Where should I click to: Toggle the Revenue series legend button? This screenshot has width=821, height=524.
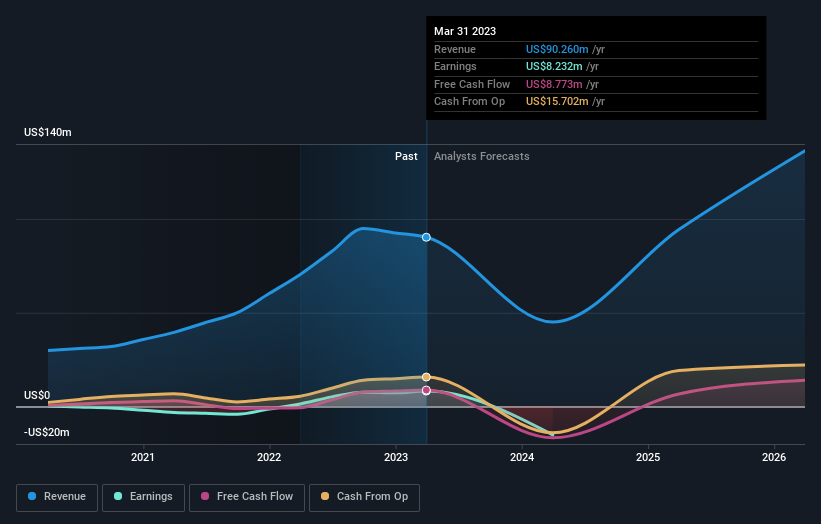point(57,497)
